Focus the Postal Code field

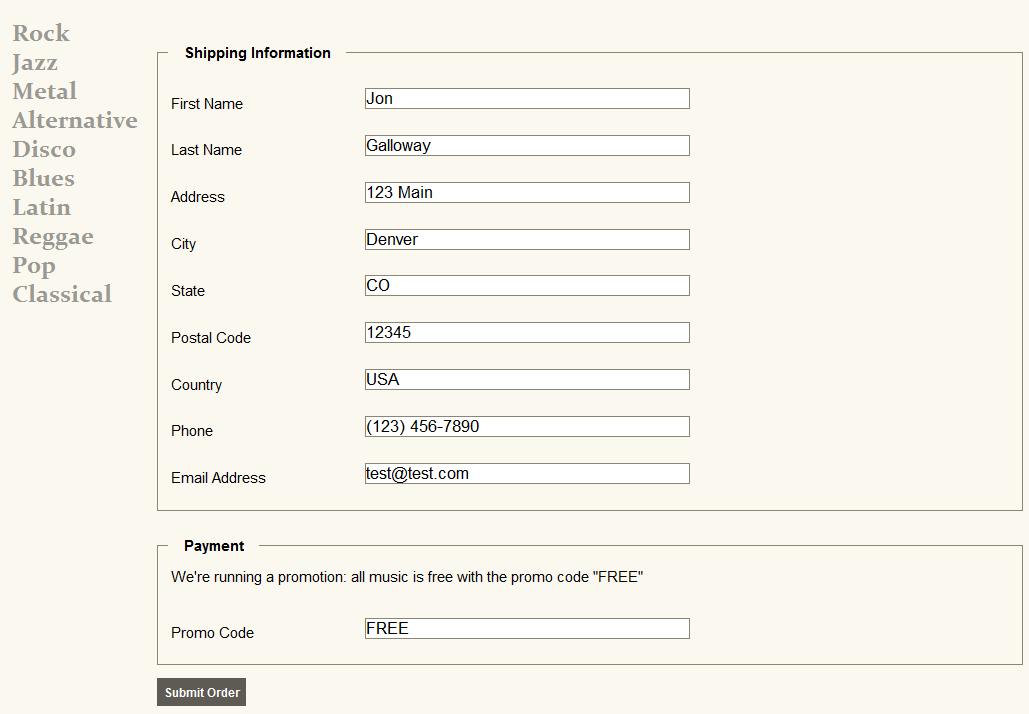click(x=527, y=333)
